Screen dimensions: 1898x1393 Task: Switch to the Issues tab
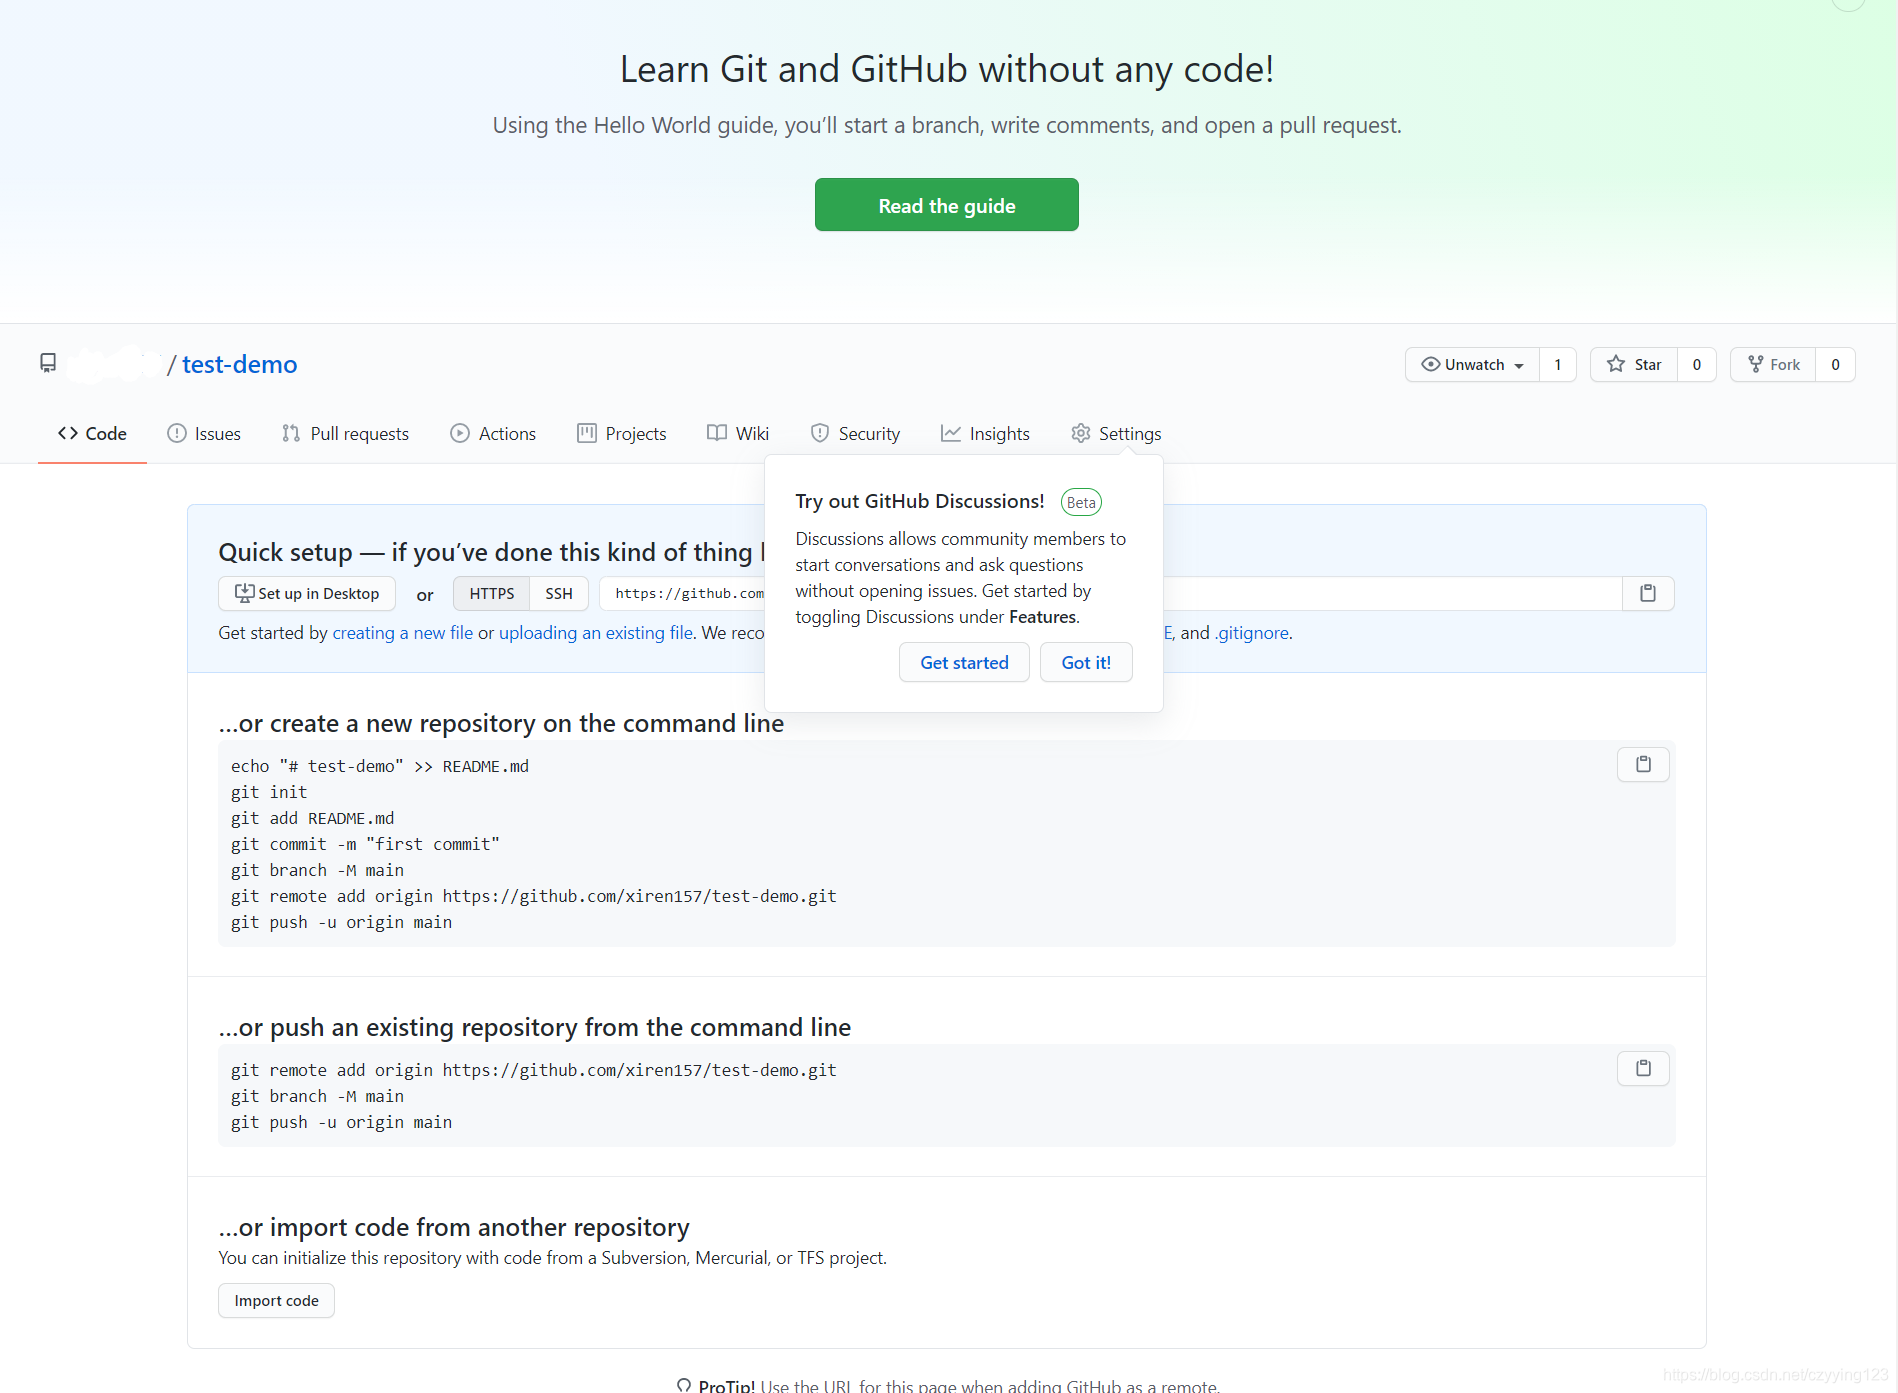[x=204, y=433]
